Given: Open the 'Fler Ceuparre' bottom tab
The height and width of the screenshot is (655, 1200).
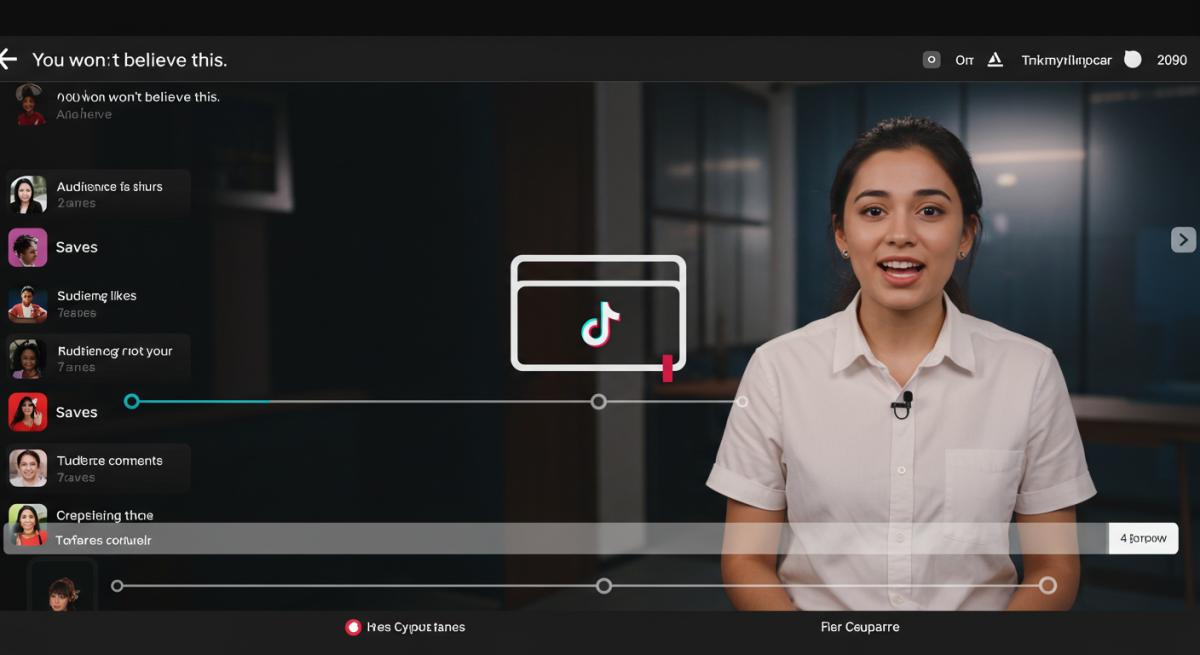Looking at the screenshot, I should point(859,627).
